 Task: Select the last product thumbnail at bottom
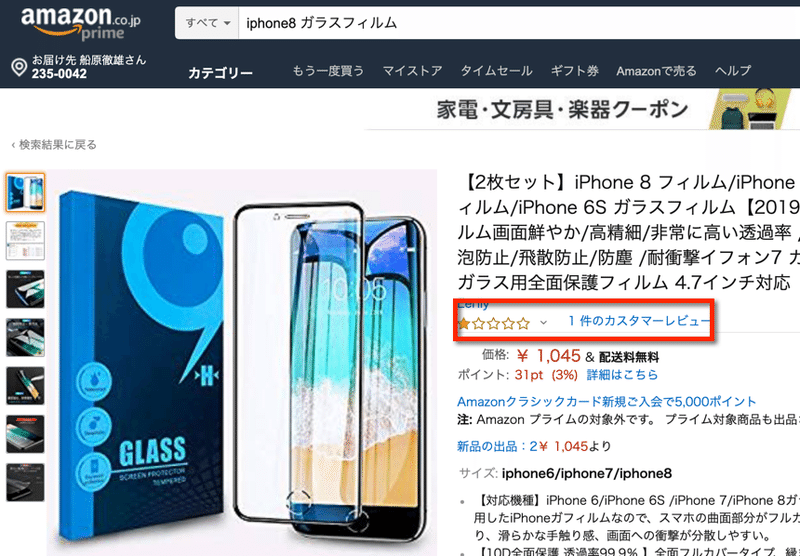coord(25,483)
